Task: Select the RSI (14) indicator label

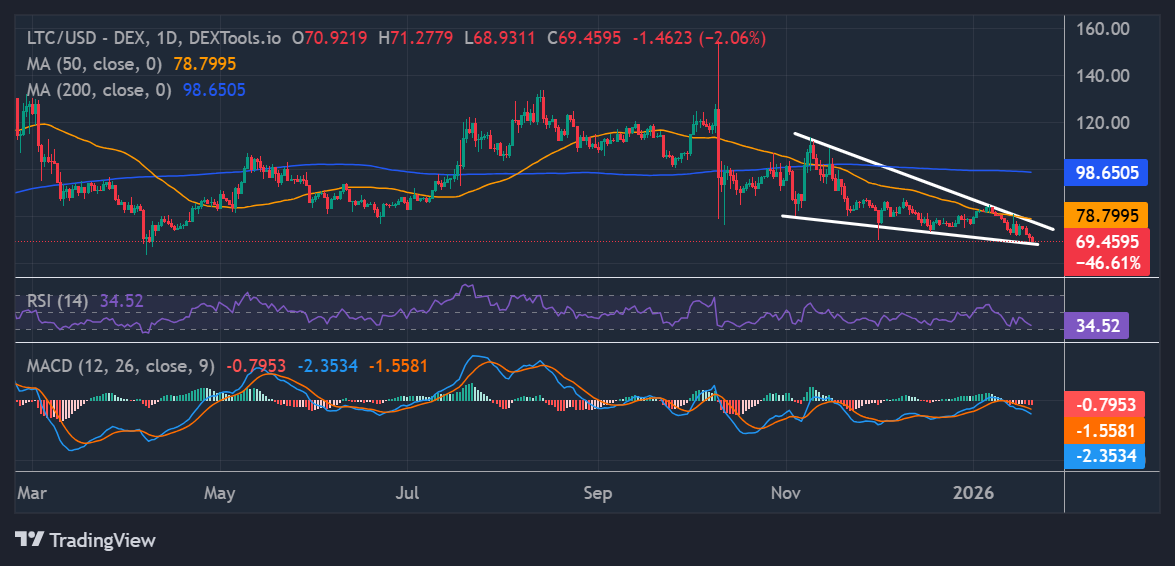Action: tap(55, 300)
